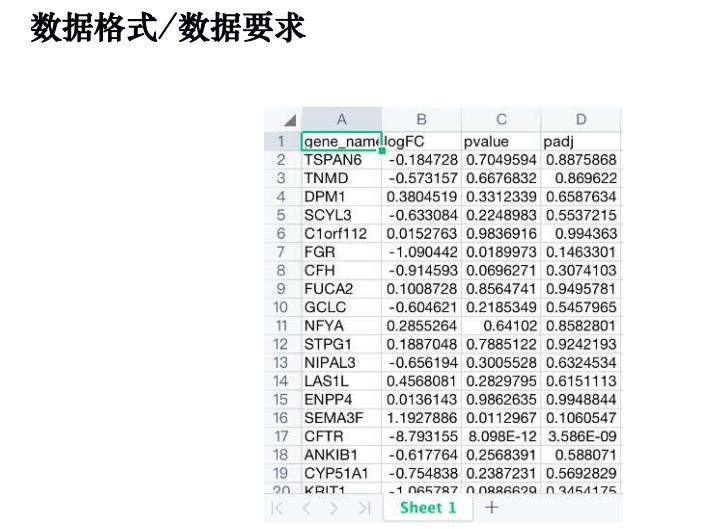
Task: Select the SCYL3 cell
Action: 342,215
